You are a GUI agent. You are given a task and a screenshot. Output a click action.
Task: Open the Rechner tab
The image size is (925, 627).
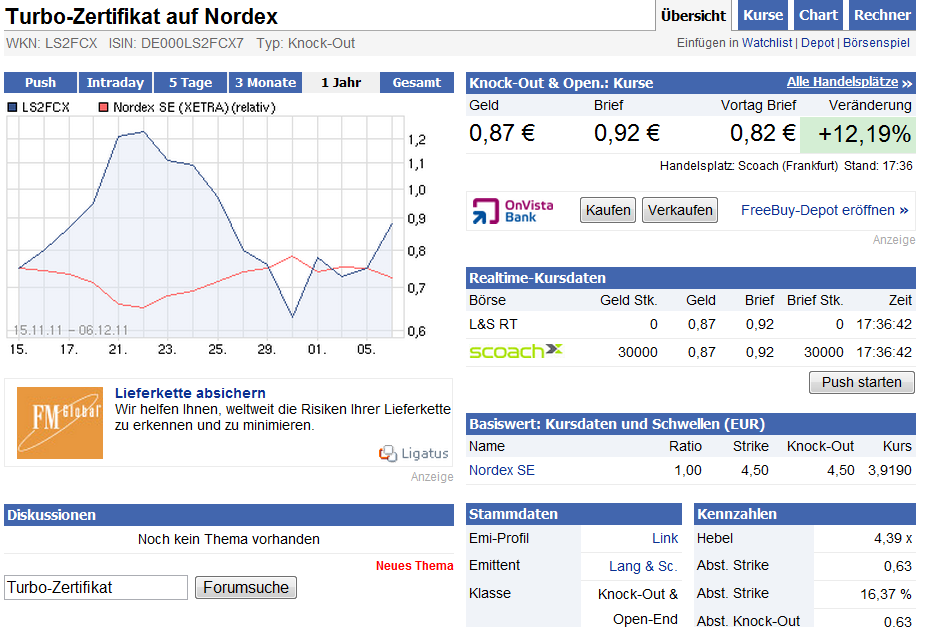(x=882, y=15)
